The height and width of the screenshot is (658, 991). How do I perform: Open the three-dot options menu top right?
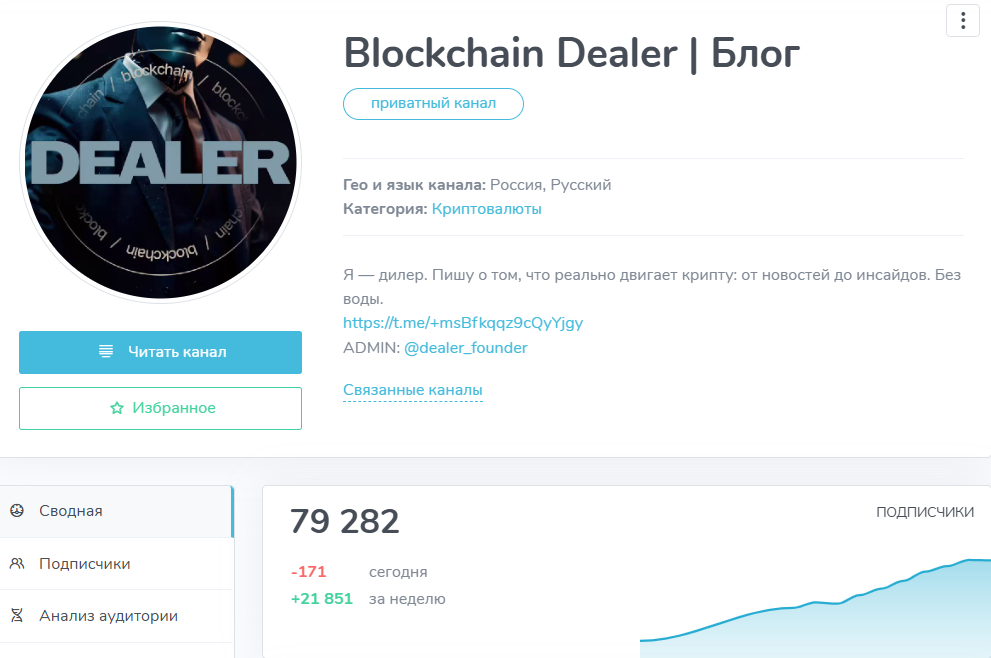[x=962, y=20]
